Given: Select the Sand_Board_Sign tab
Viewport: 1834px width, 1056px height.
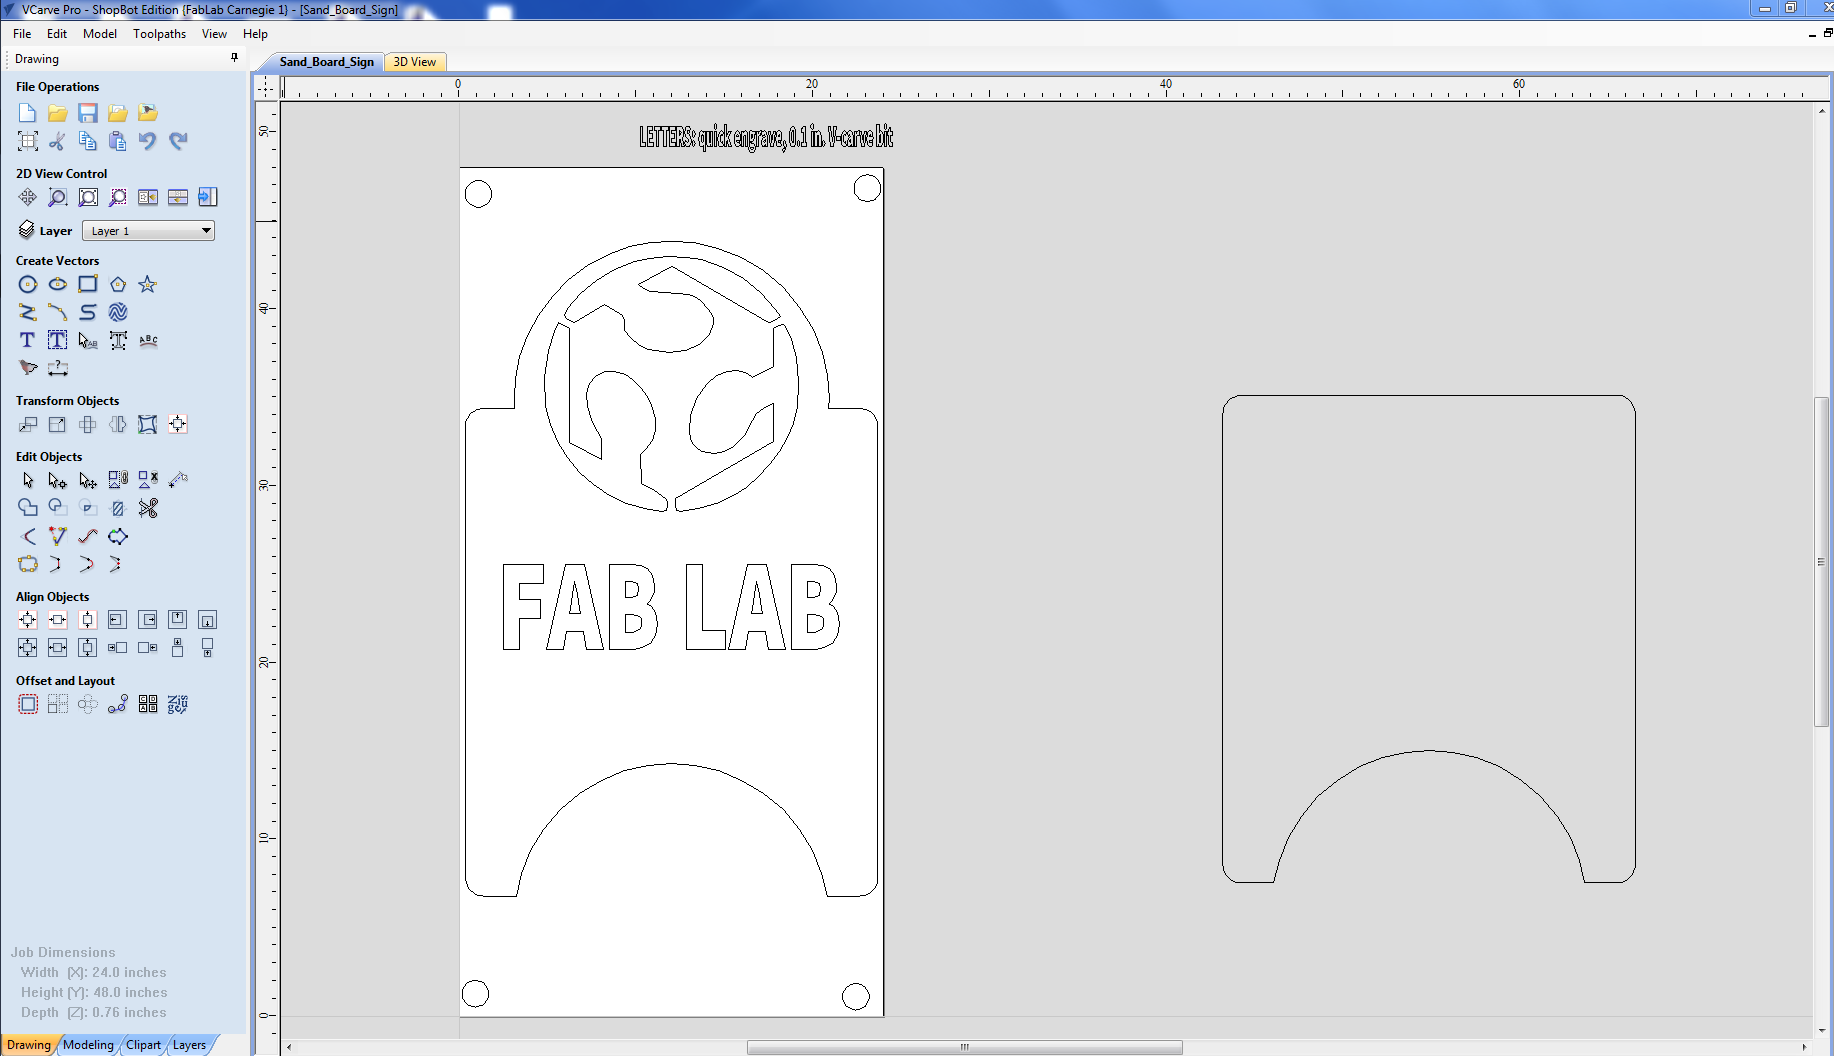Looking at the screenshot, I should point(326,62).
